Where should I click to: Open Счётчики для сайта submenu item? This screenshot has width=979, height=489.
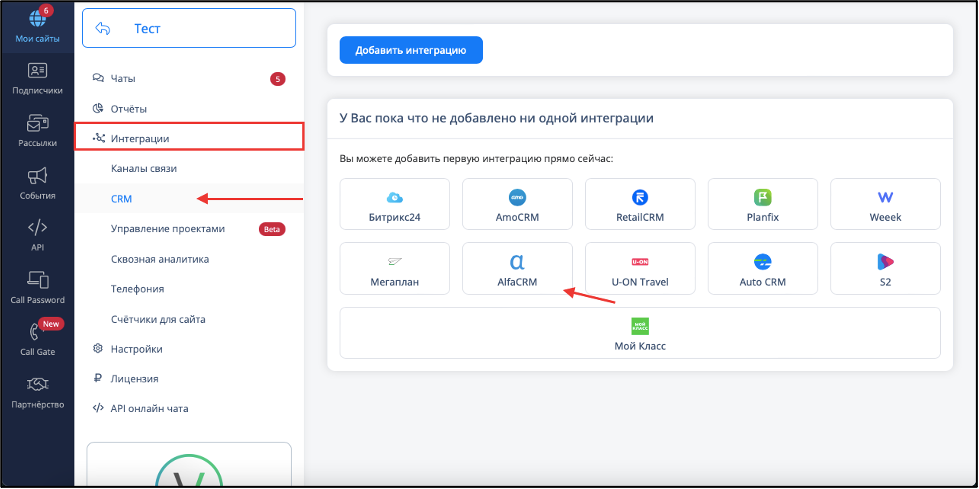tap(189, 319)
